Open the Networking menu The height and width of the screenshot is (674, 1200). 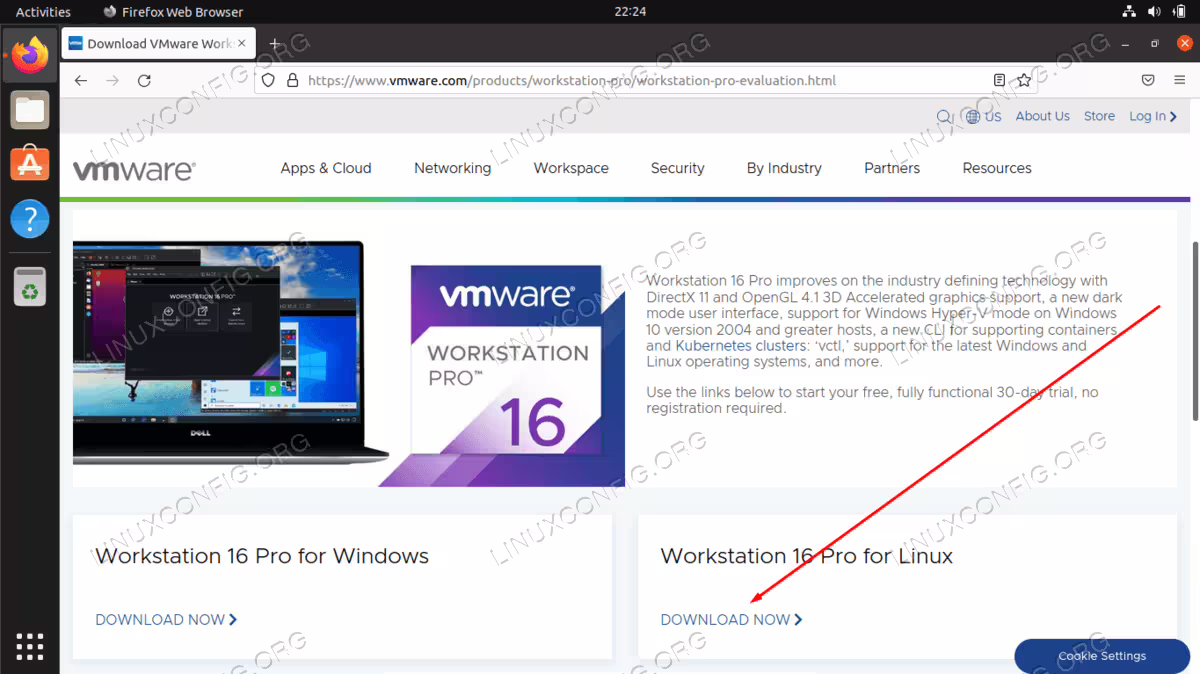pos(453,168)
